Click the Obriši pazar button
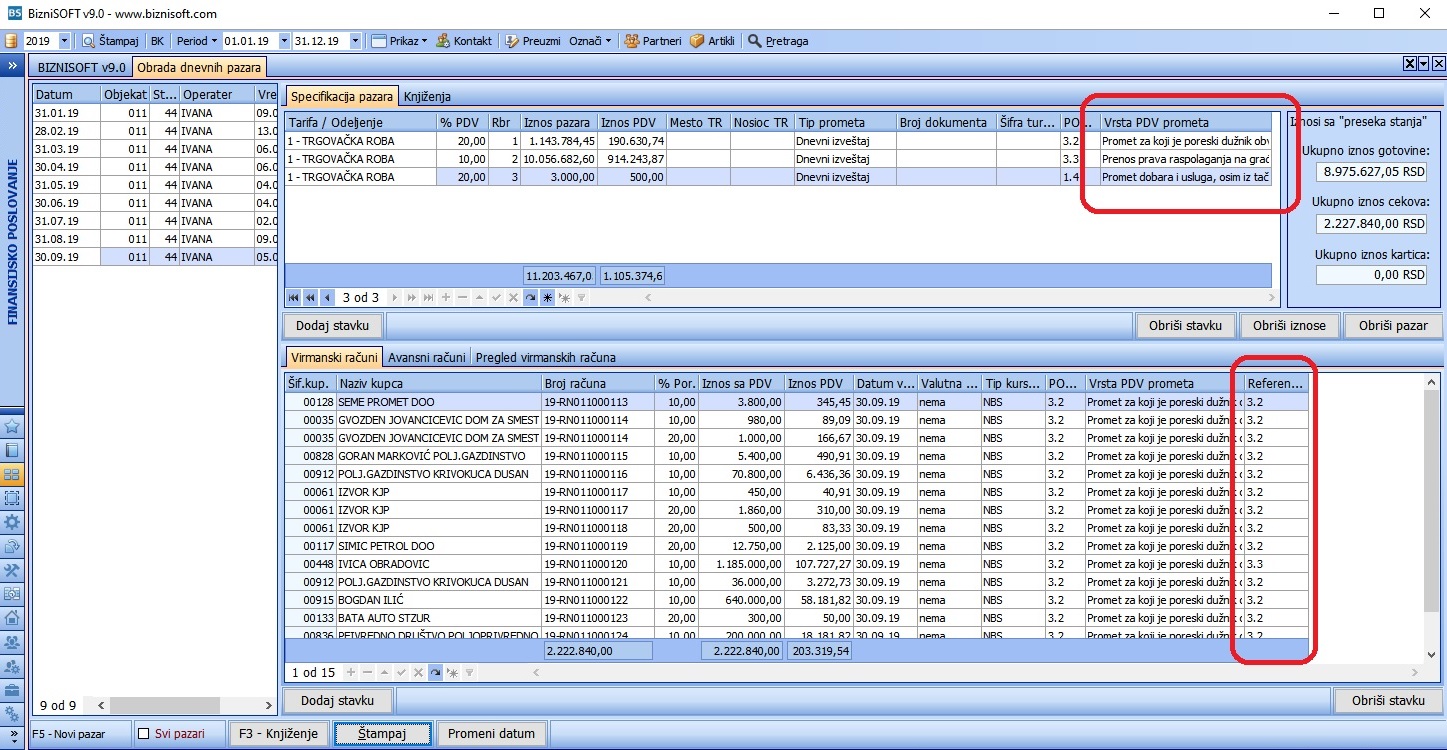The image size is (1447, 750). pos(1393,325)
